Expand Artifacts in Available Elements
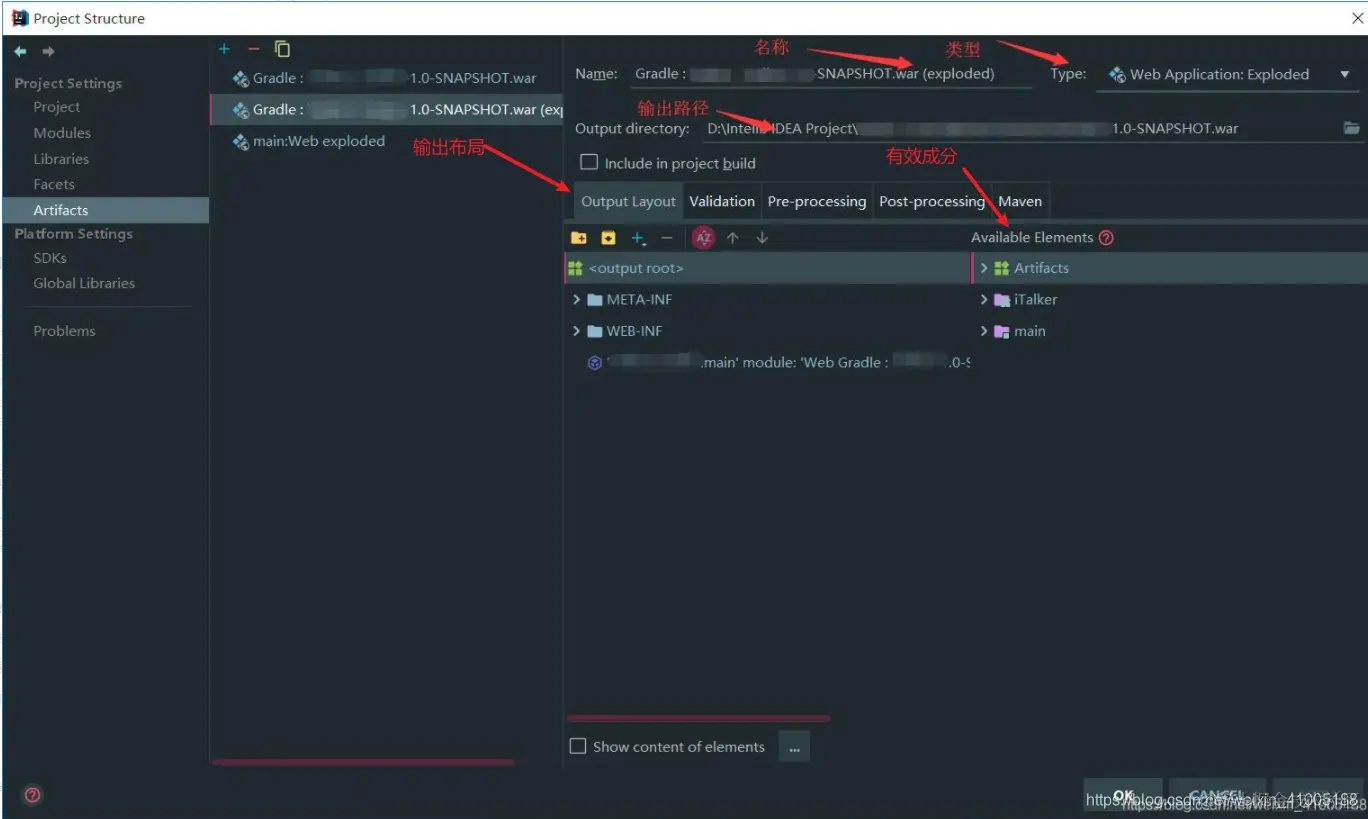Image resolution: width=1368 pixels, height=819 pixels. 984,268
